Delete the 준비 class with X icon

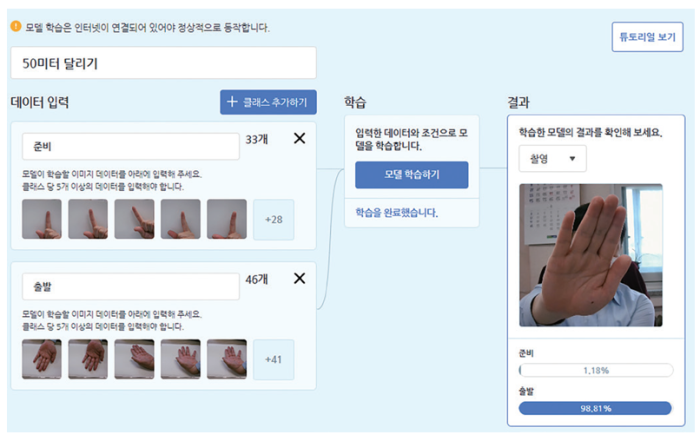pos(300,138)
